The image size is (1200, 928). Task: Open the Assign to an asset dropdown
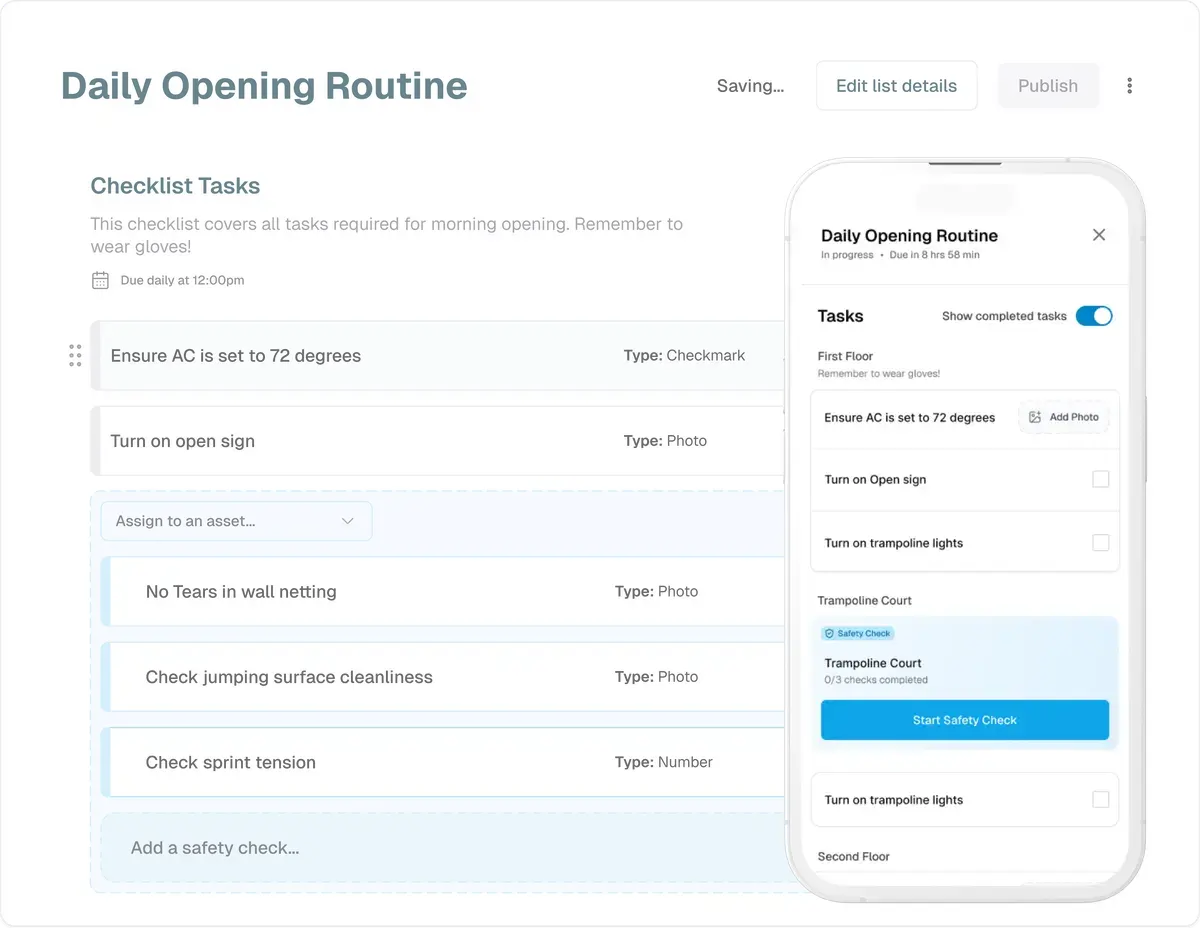[236, 521]
